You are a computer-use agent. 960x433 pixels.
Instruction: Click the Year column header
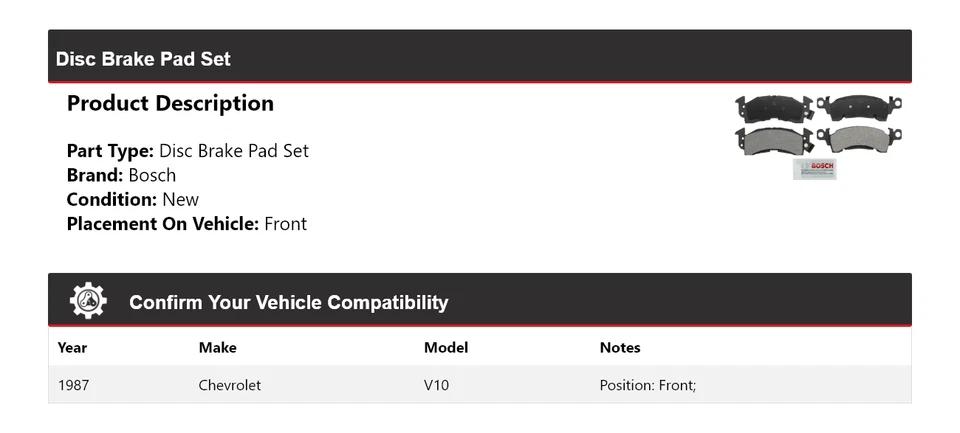point(72,348)
